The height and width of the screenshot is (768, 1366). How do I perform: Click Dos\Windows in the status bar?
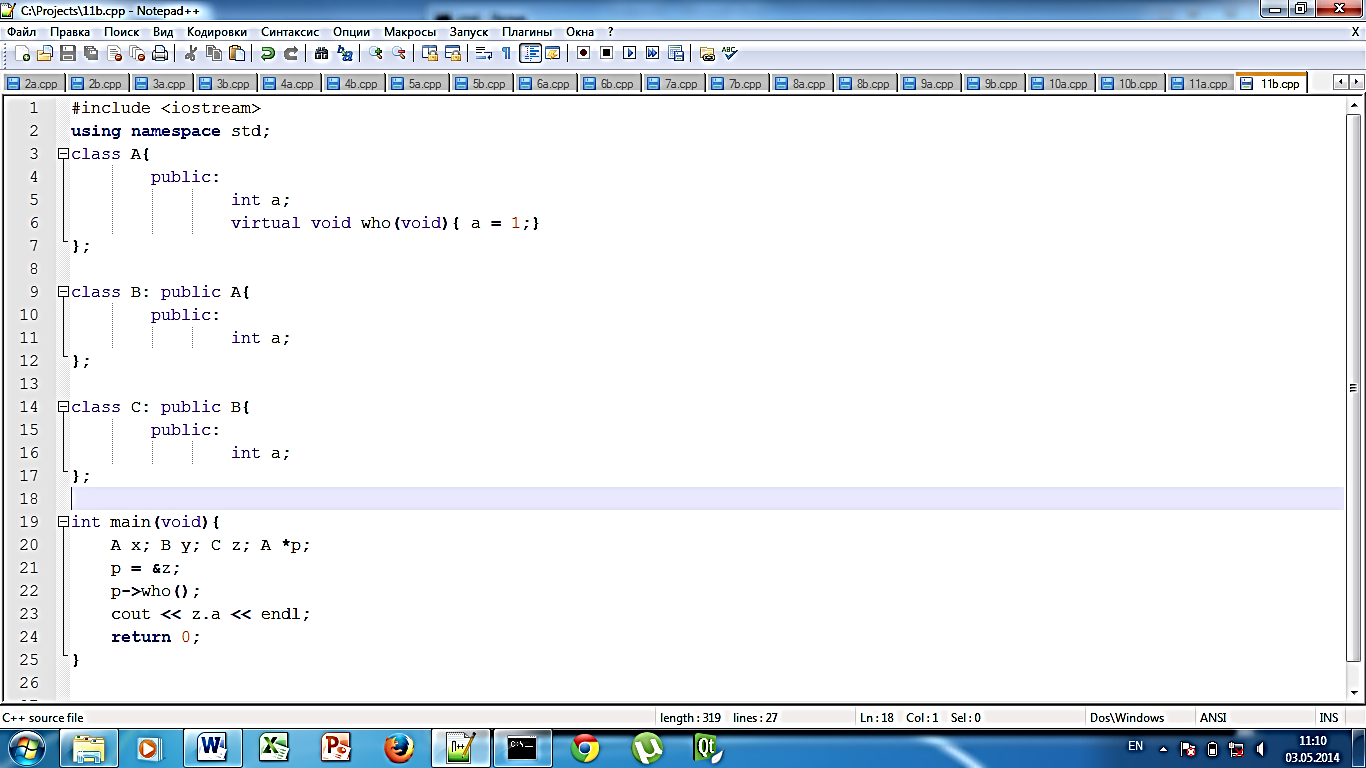pos(1127,717)
